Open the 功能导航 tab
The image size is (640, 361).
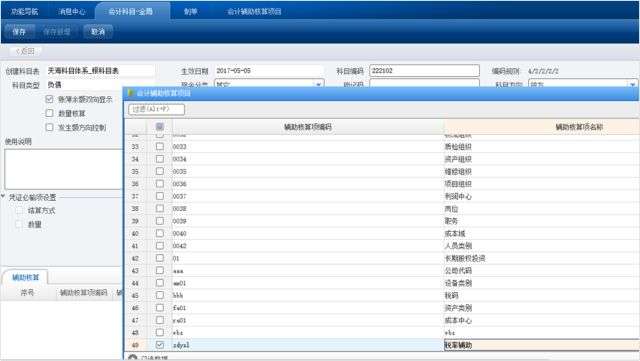point(24,11)
